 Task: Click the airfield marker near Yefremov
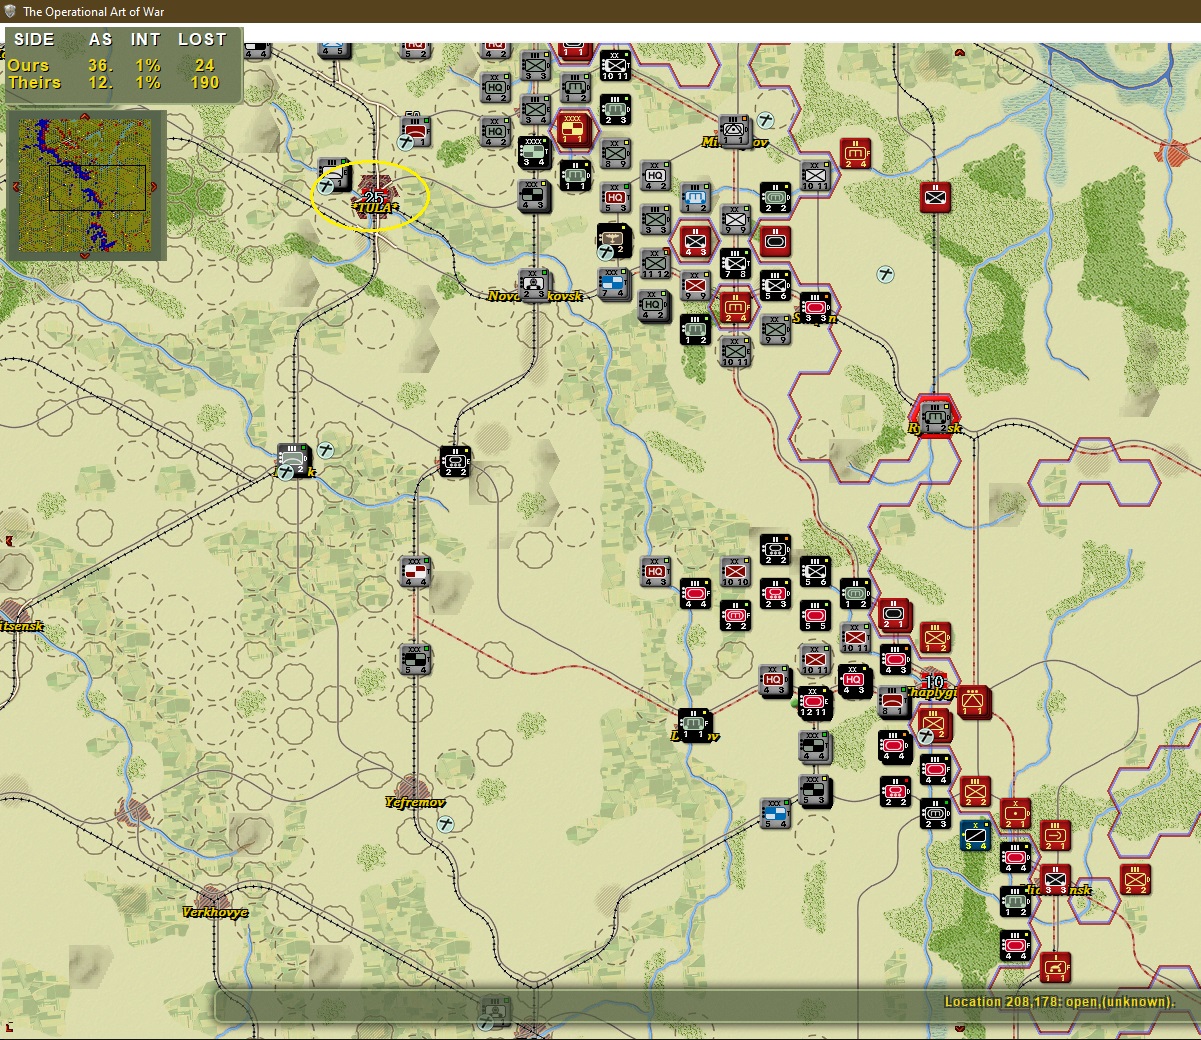click(x=446, y=824)
